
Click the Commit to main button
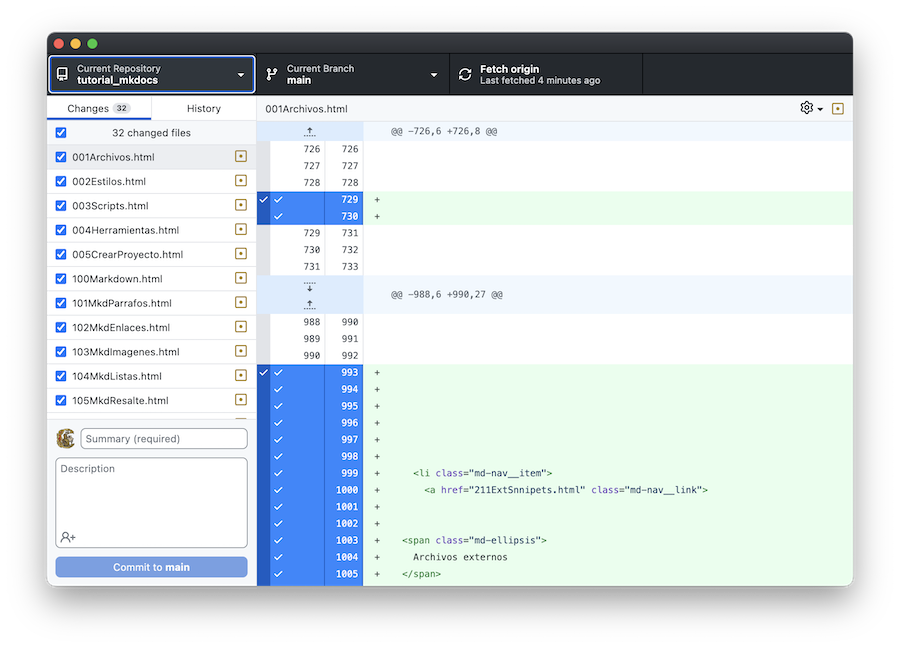151,567
